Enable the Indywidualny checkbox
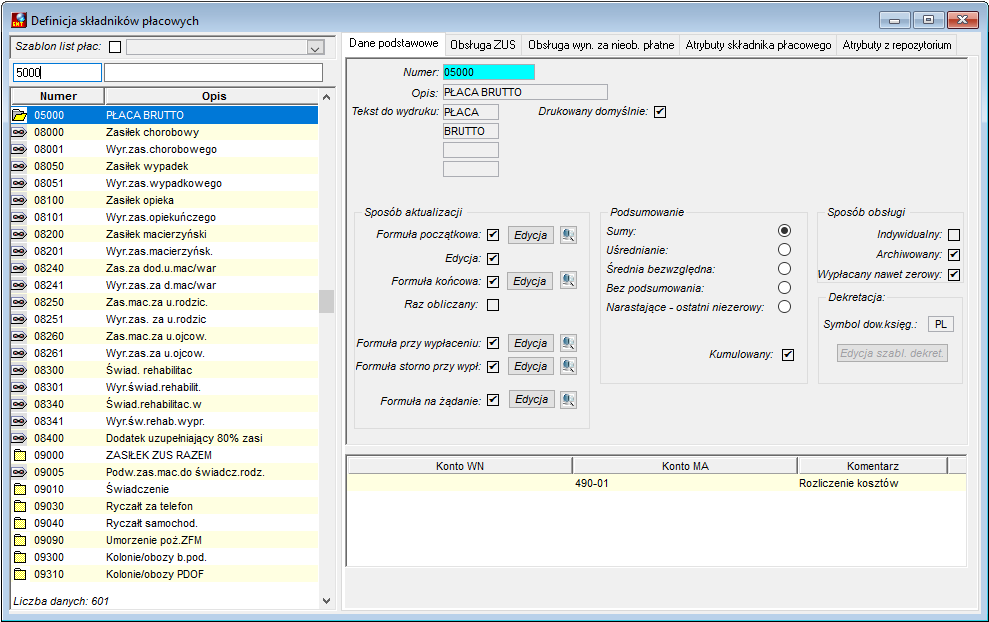This screenshot has height=622, width=989. 954,235
